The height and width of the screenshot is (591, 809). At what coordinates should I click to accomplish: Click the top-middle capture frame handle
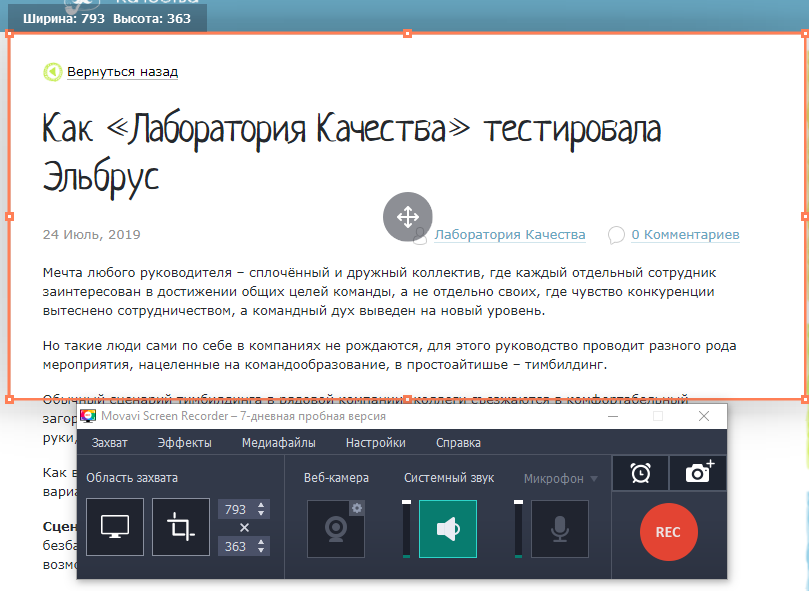point(407,34)
